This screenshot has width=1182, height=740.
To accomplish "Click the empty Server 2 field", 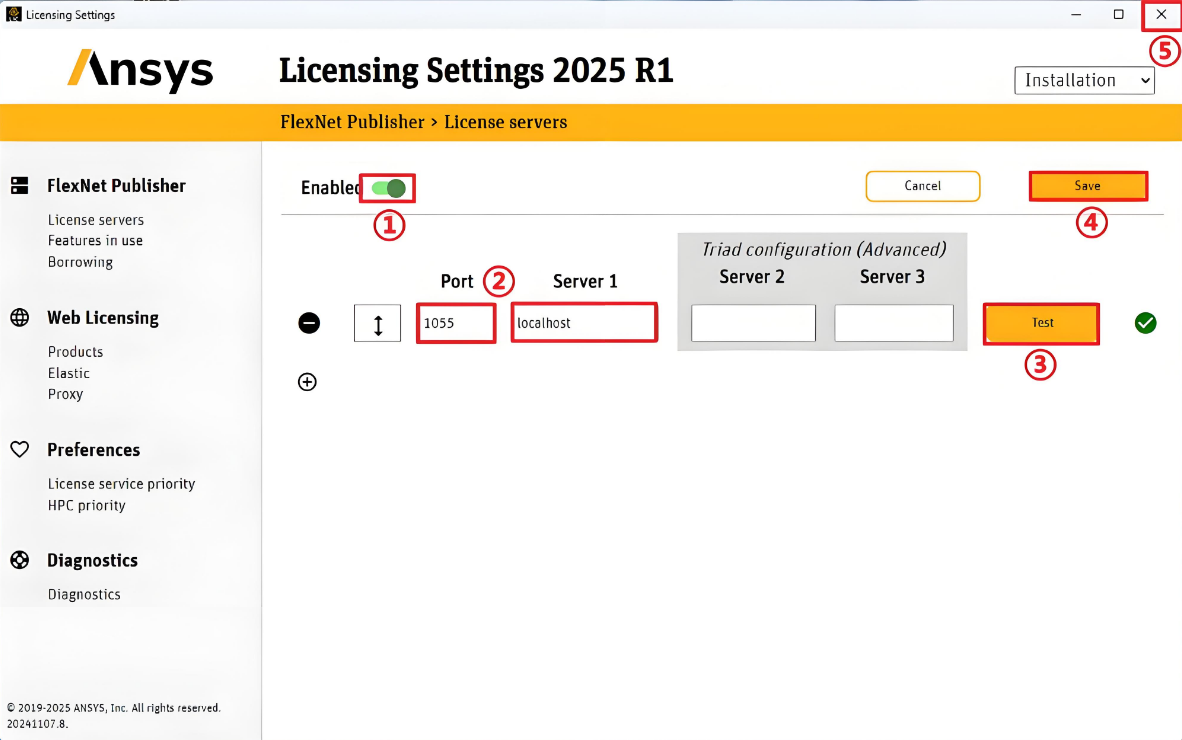I will (753, 323).
